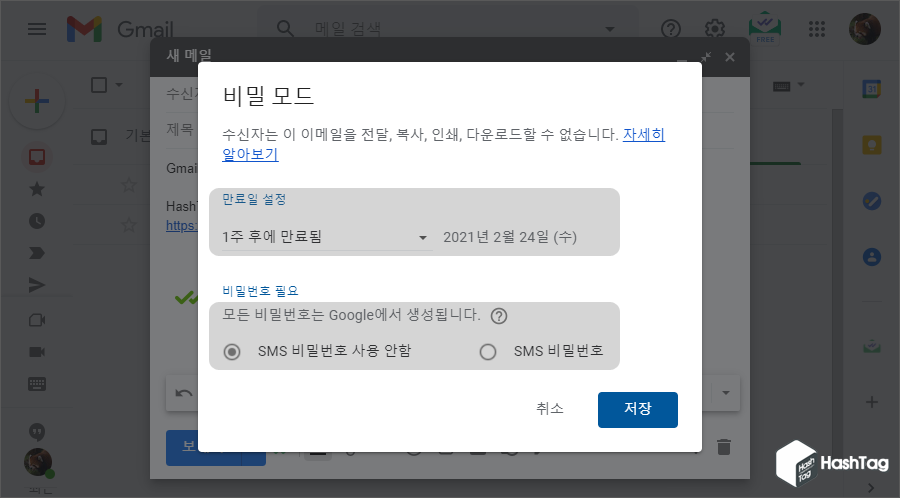Open the chat user avatar at bottom left
This screenshot has height=498, width=900.
point(38,462)
